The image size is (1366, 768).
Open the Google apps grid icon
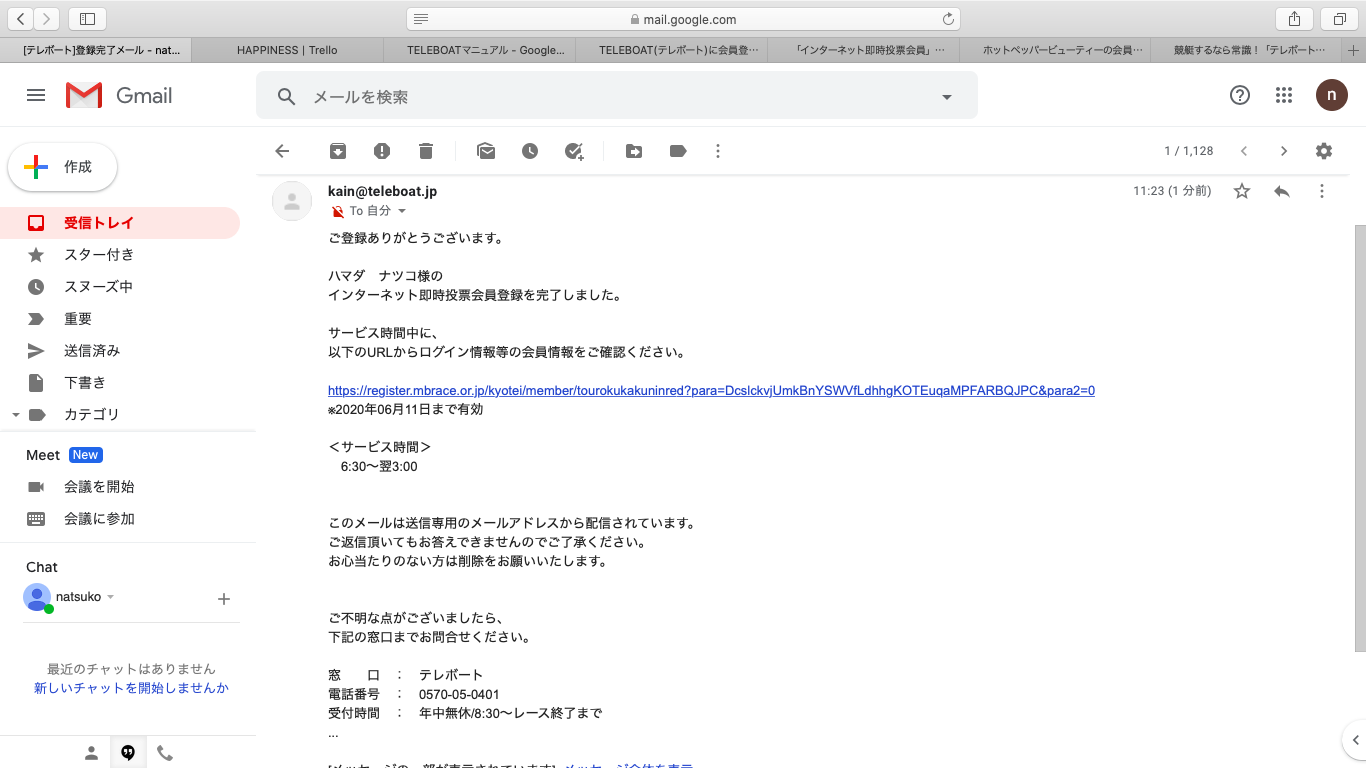pyautogui.click(x=1284, y=95)
